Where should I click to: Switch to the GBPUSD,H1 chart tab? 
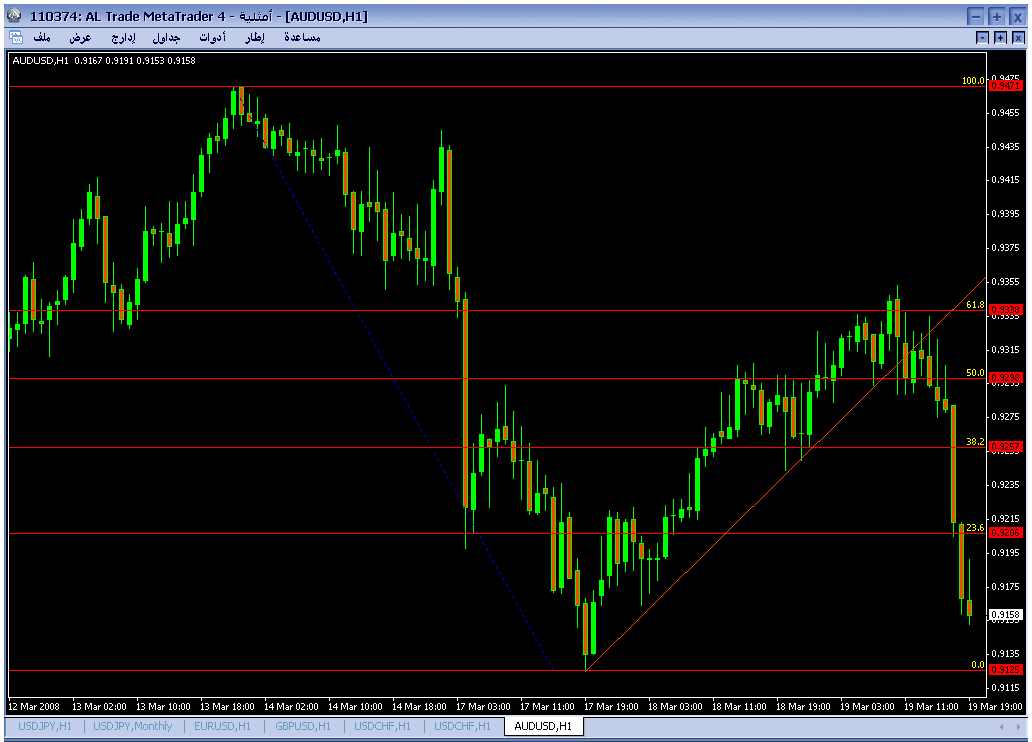click(x=303, y=726)
